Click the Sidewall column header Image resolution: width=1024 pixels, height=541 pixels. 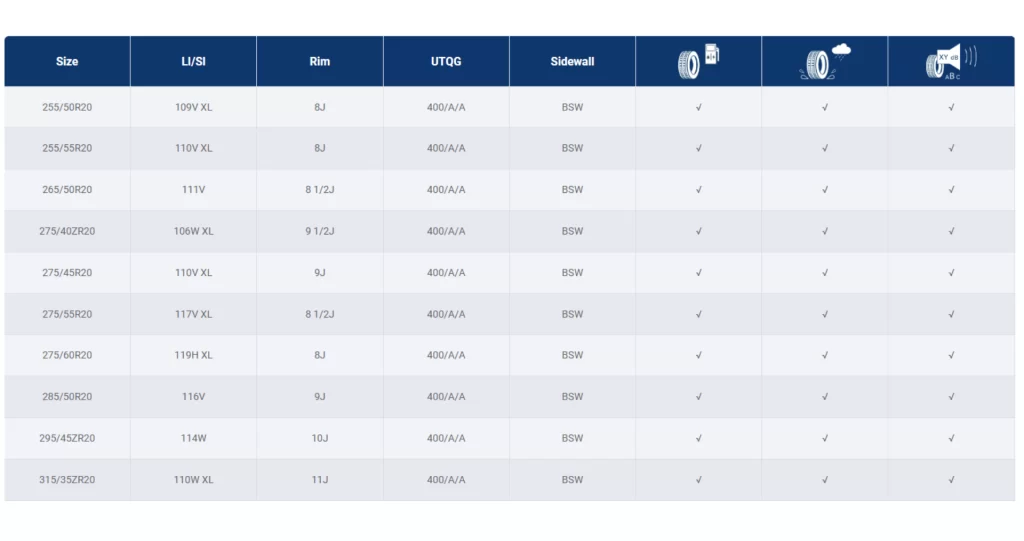click(572, 61)
